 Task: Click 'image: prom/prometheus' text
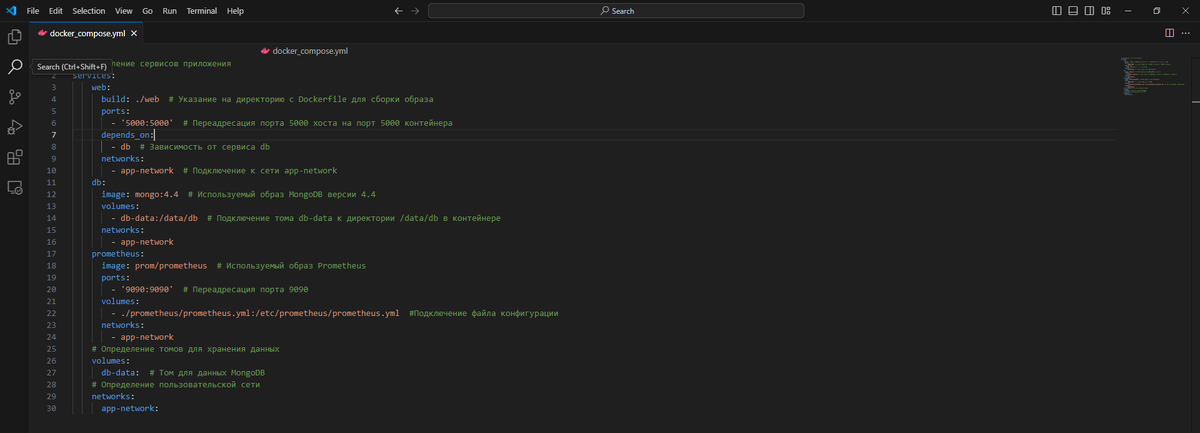pyautogui.click(x=154, y=266)
